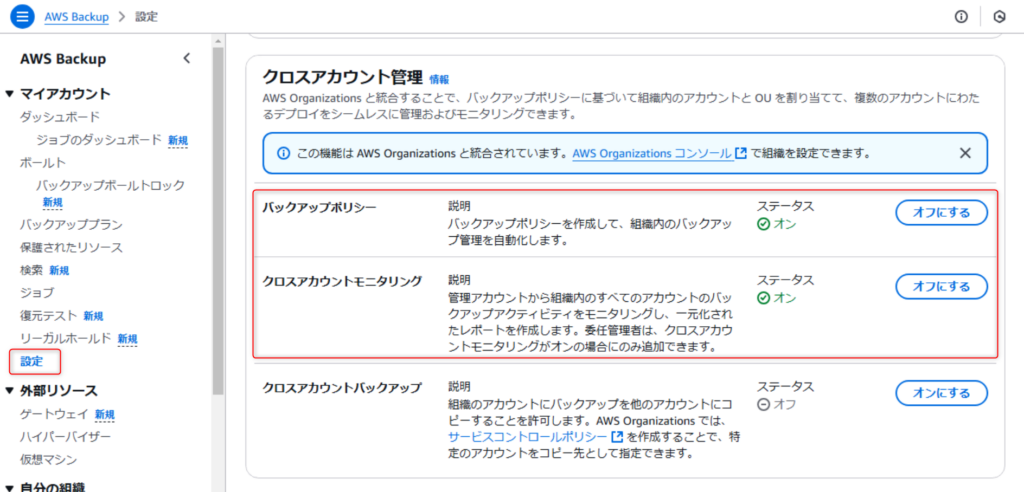Click the クロスアカウントモニタリング row title

pyautogui.click(x=342, y=281)
